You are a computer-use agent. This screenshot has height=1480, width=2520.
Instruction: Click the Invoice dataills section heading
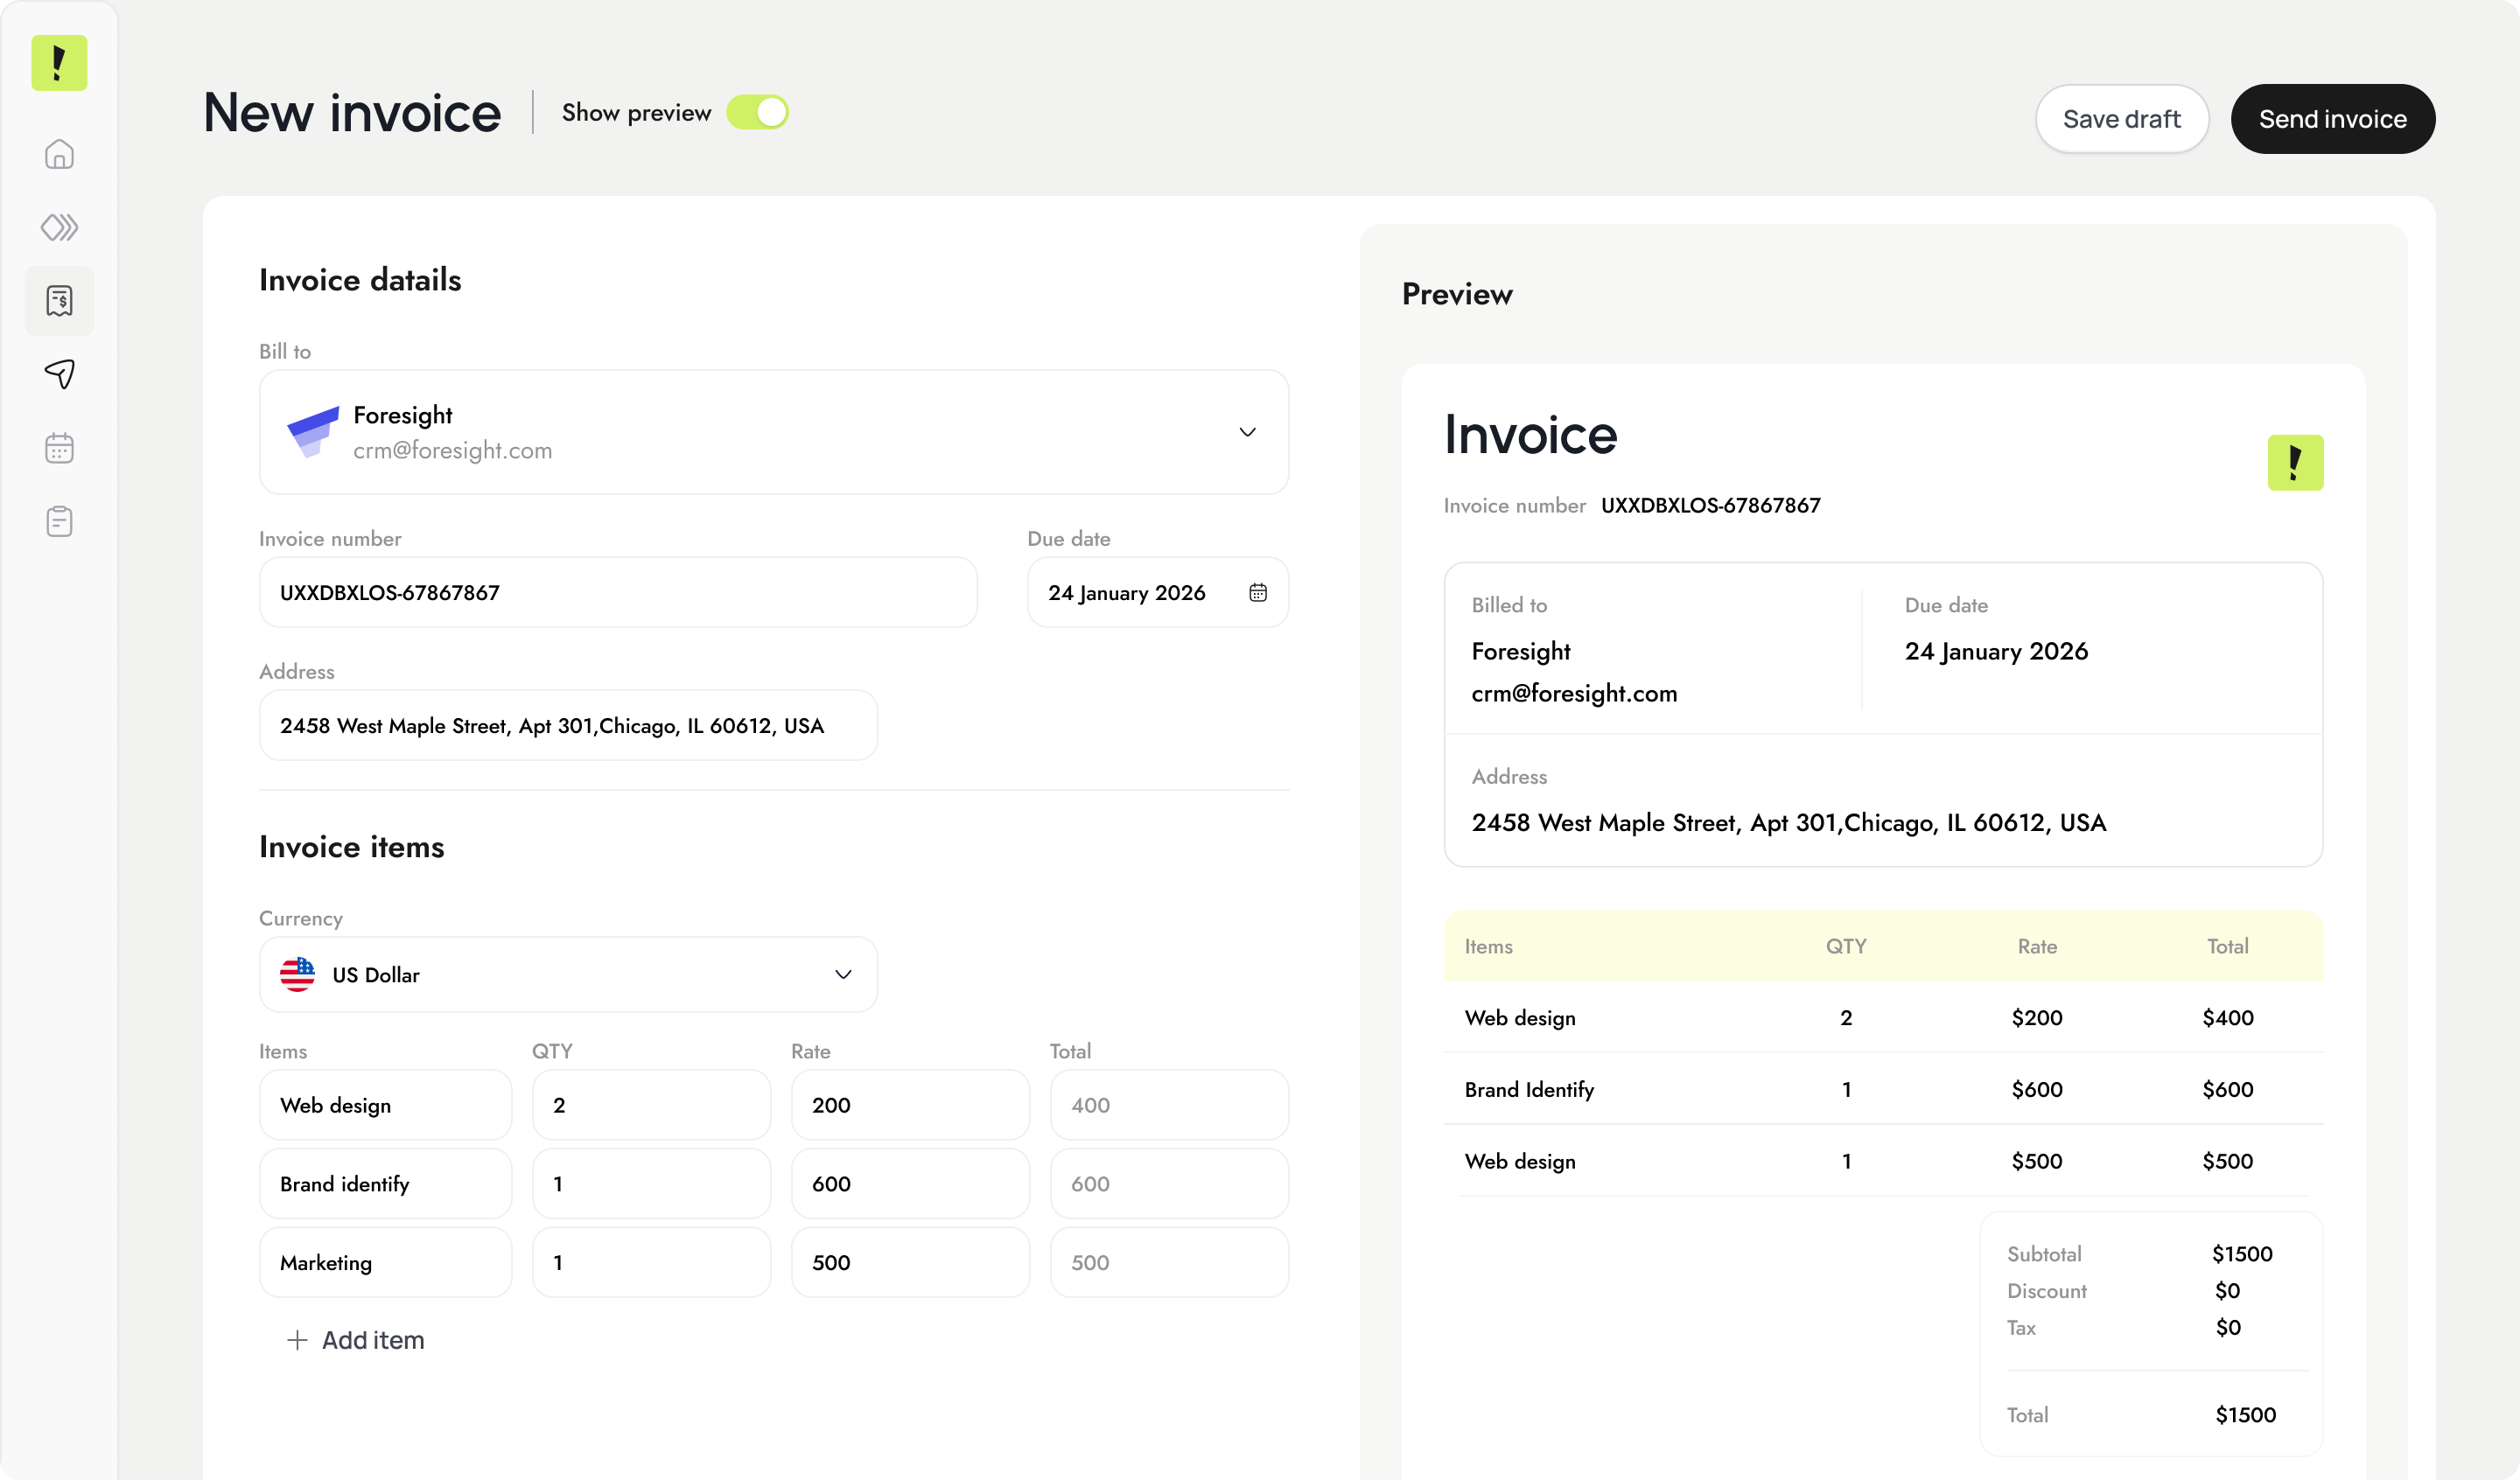(360, 280)
